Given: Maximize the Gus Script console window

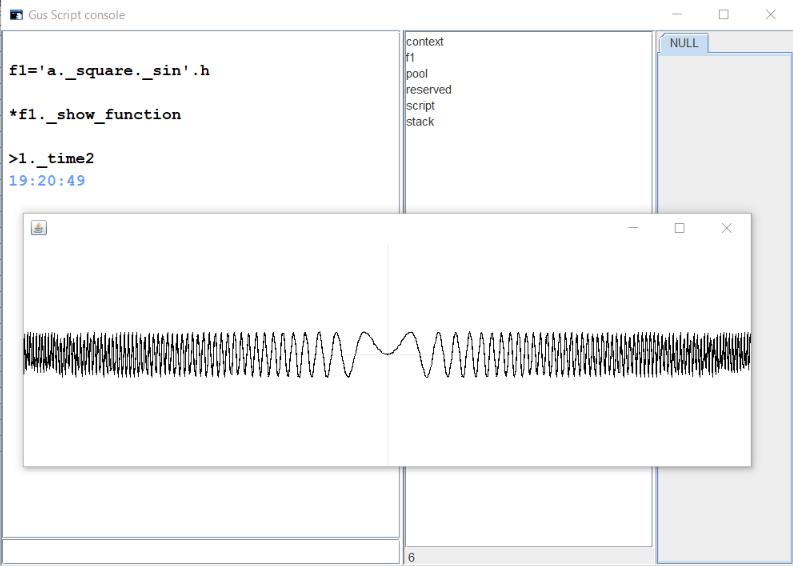Looking at the screenshot, I should pyautogui.click(x=724, y=15).
